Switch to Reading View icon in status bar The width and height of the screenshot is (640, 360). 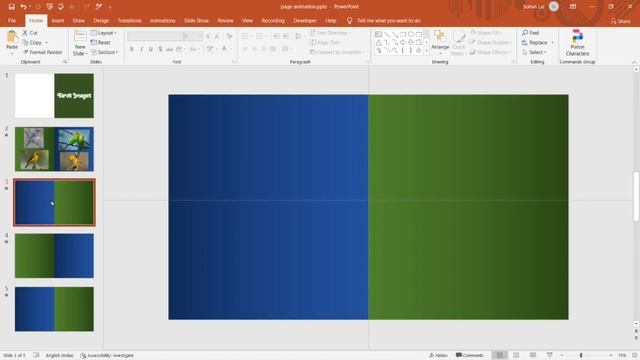[x=533, y=356]
